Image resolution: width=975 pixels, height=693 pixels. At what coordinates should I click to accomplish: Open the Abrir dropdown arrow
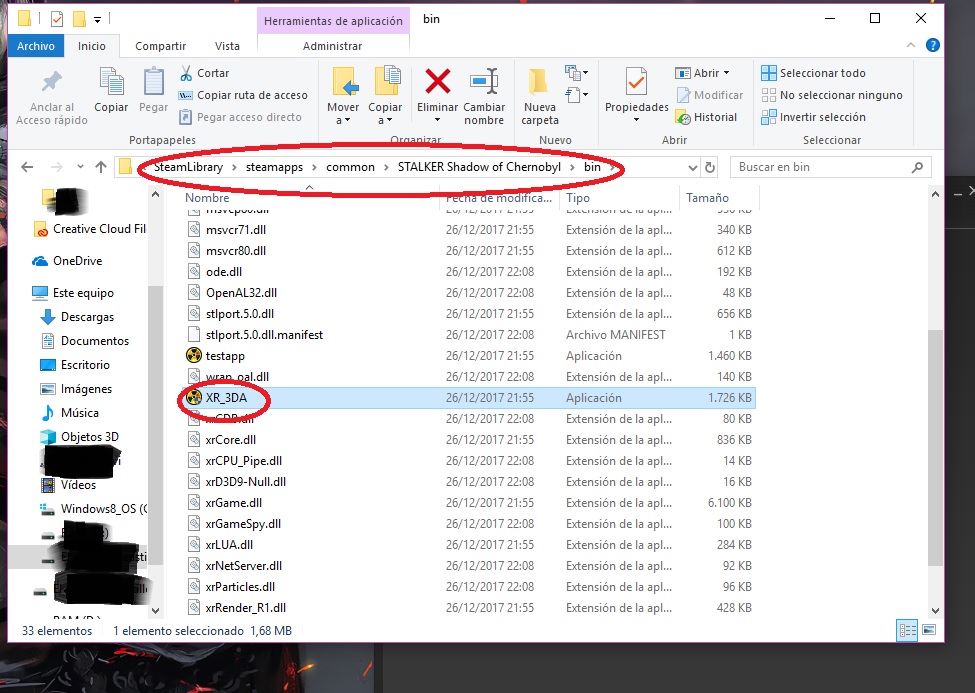(726, 73)
